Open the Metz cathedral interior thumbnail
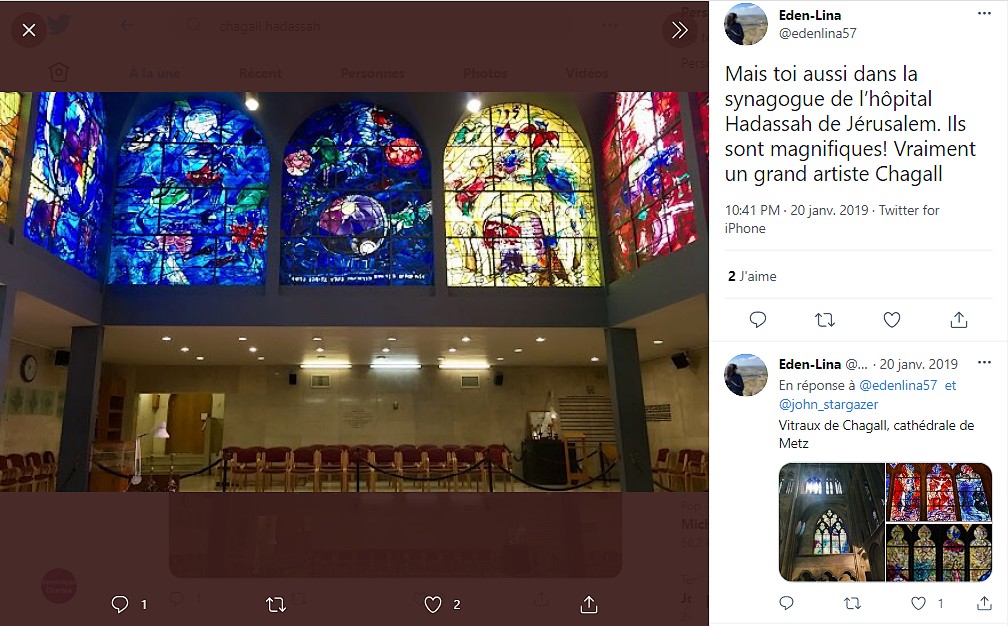 831,522
